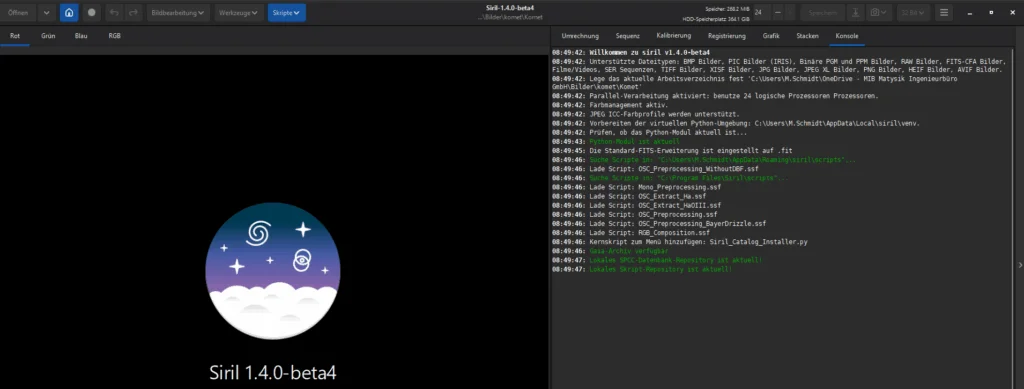1024x389 pixels.
Task: Click log line about Siril_Catalog_Installer.py
Action: 698,241
